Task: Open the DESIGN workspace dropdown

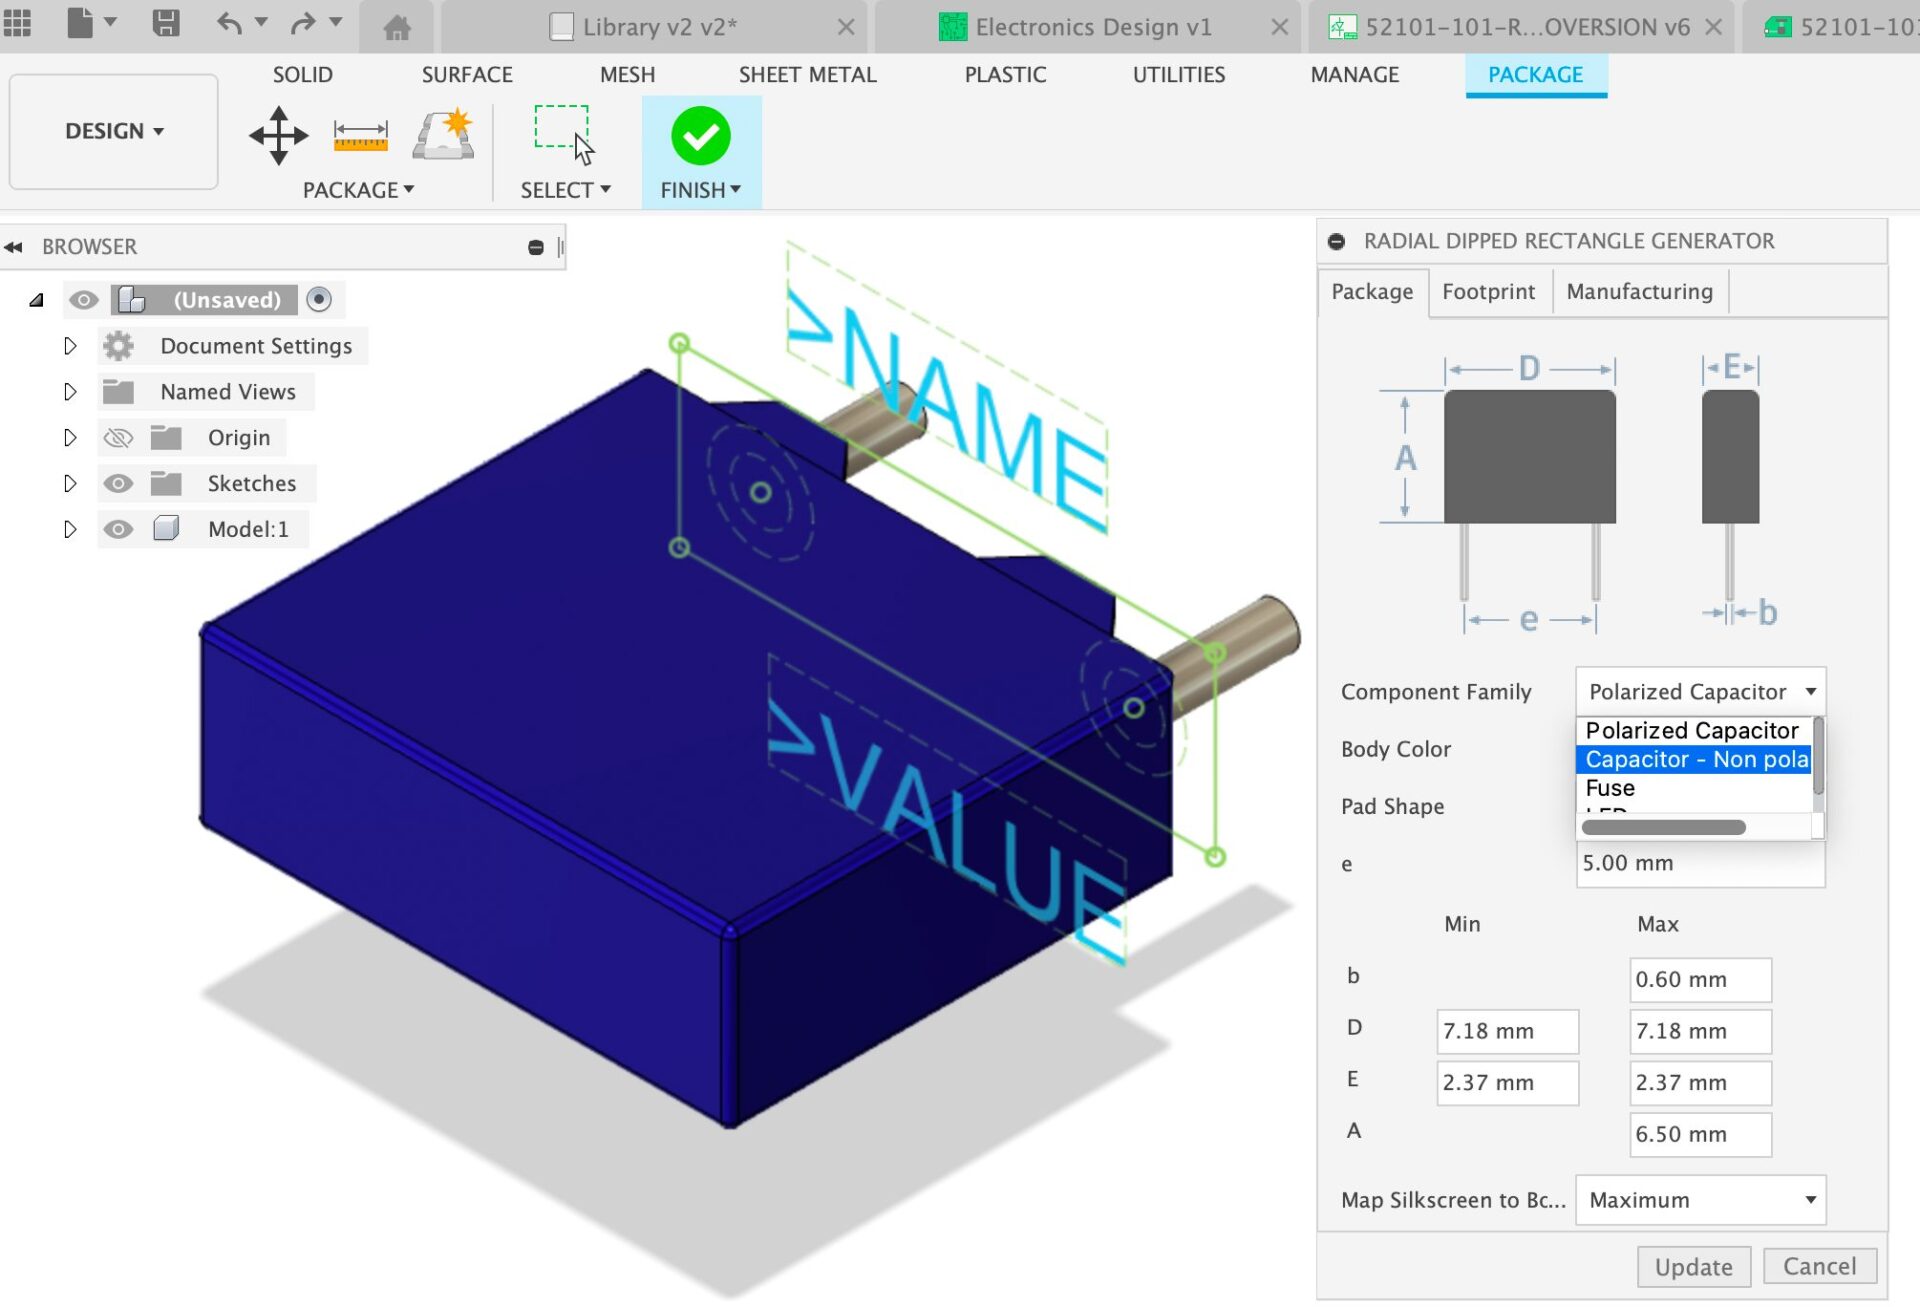Action: tap(113, 131)
